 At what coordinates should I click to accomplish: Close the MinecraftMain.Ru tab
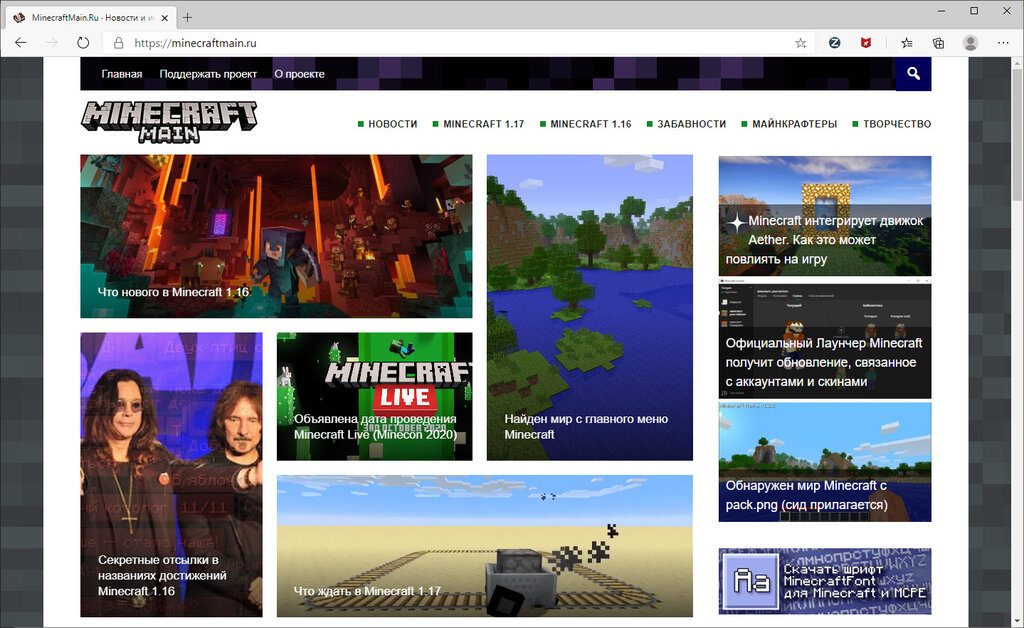165,18
